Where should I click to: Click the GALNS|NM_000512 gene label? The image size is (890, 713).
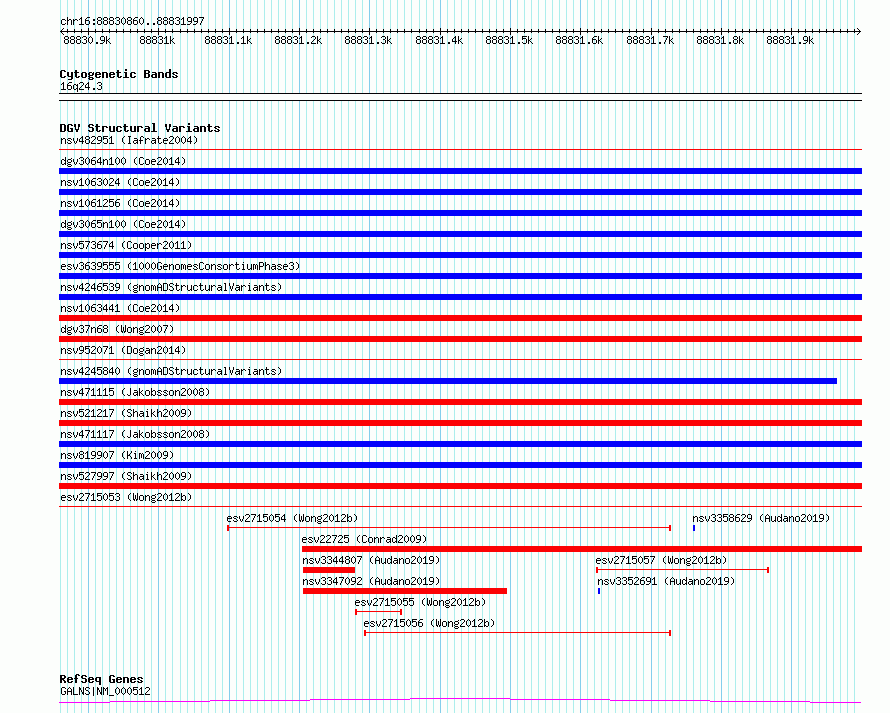pyautogui.click(x=105, y=691)
